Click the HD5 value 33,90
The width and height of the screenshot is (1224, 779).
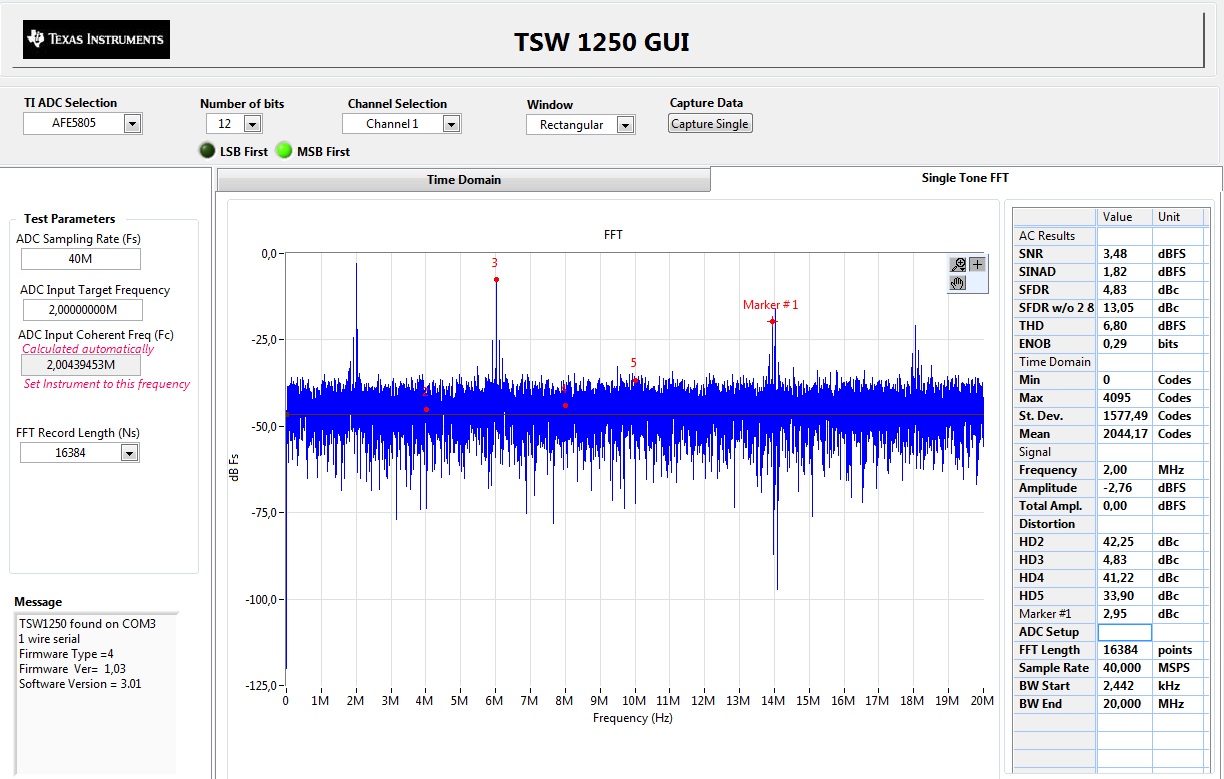click(x=1117, y=596)
